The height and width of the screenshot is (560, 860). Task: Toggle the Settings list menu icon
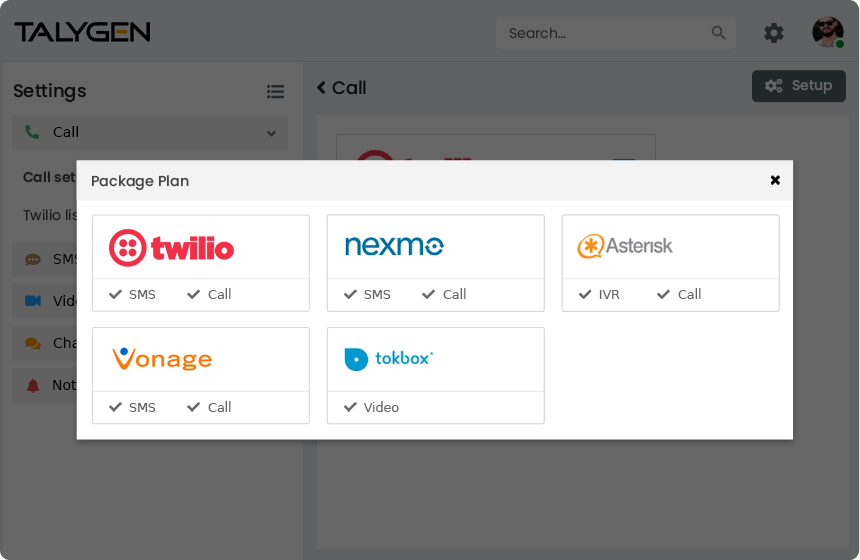(x=275, y=92)
